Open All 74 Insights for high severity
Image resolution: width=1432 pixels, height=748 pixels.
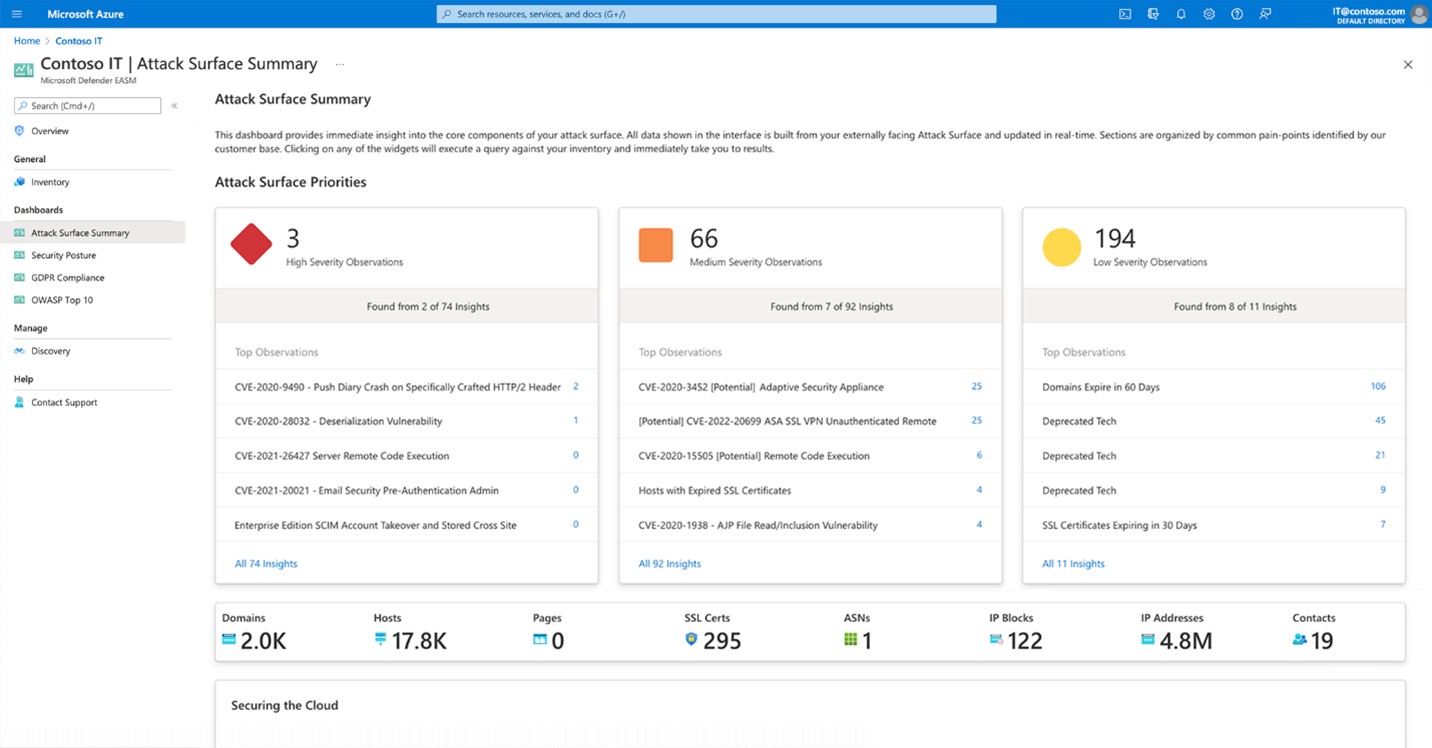(265, 563)
